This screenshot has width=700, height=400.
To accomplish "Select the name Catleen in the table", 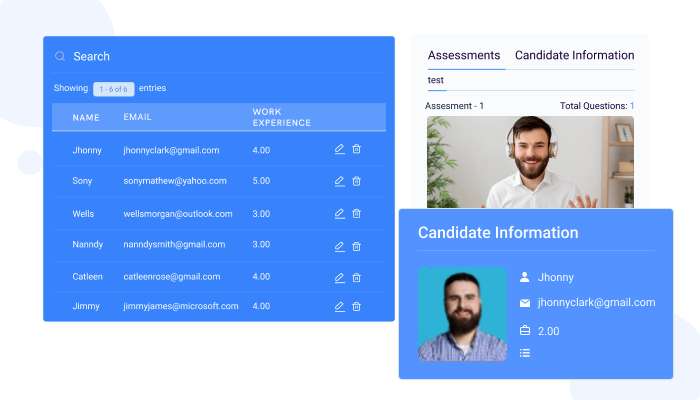I will pyautogui.click(x=88, y=276).
